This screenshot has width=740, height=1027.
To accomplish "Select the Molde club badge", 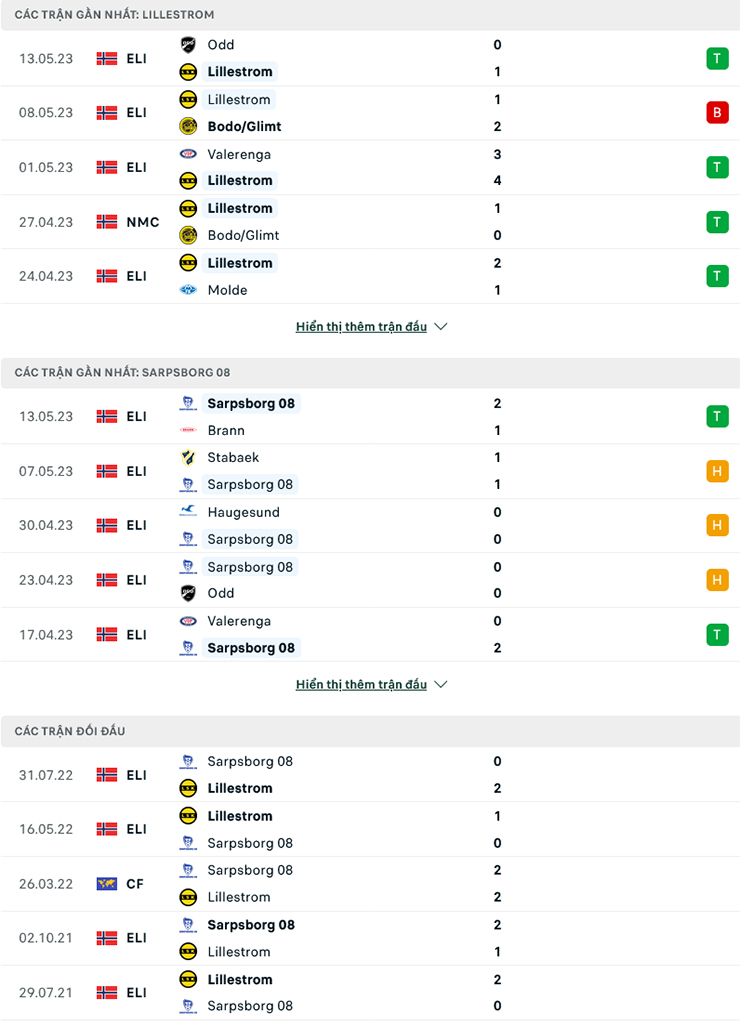I will coord(190,290).
